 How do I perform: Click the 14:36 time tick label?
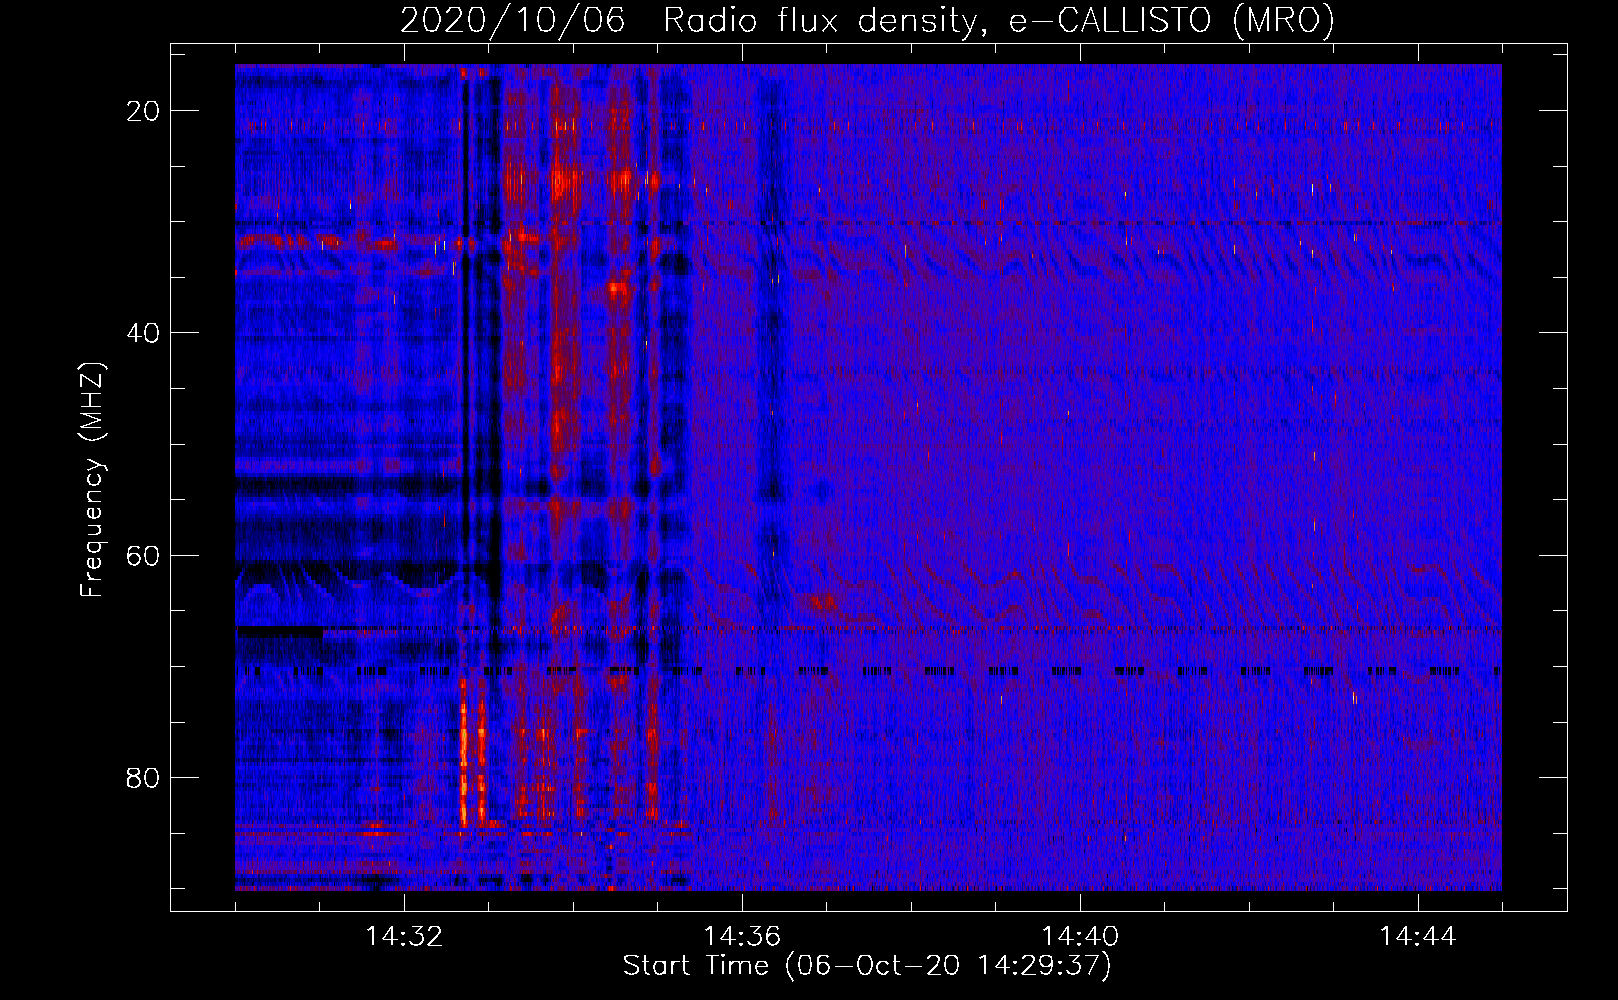(x=742, y=937)
